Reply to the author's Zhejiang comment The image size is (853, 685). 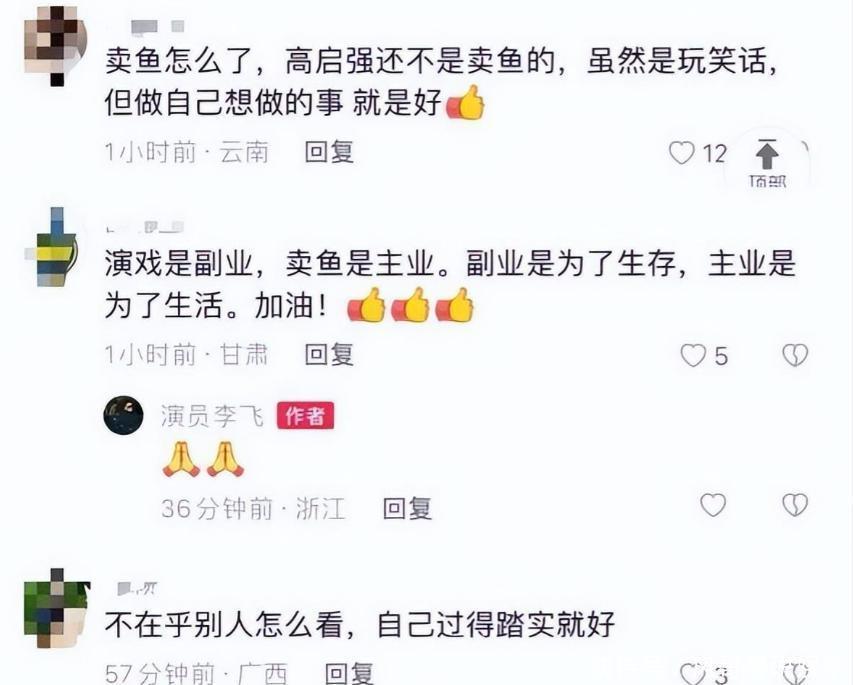click(x=407, y=508)
